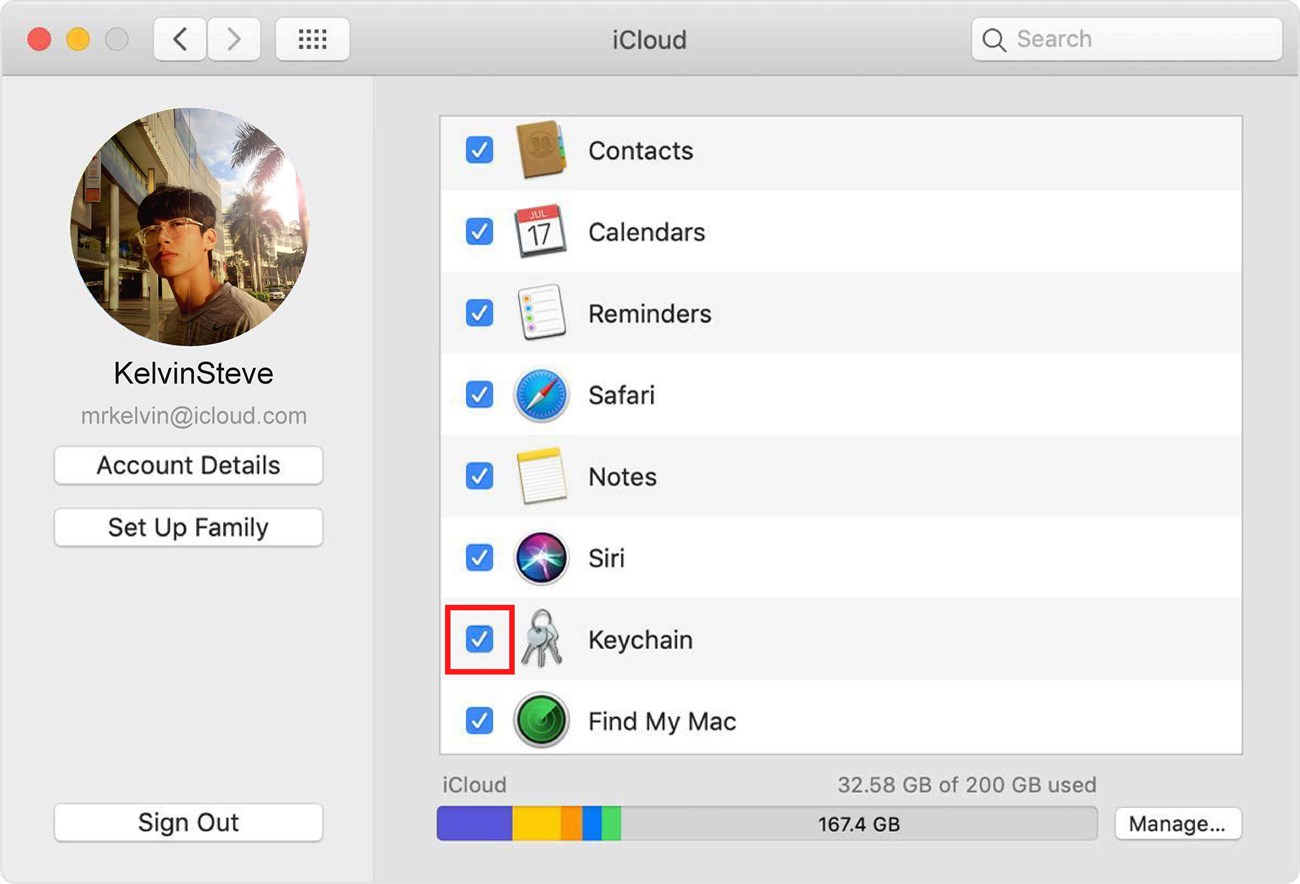This screenshot has height=884, width=1300.
Task: Click the Contacts address book icon
Action: pyautogui.click(x=541, y=151)
